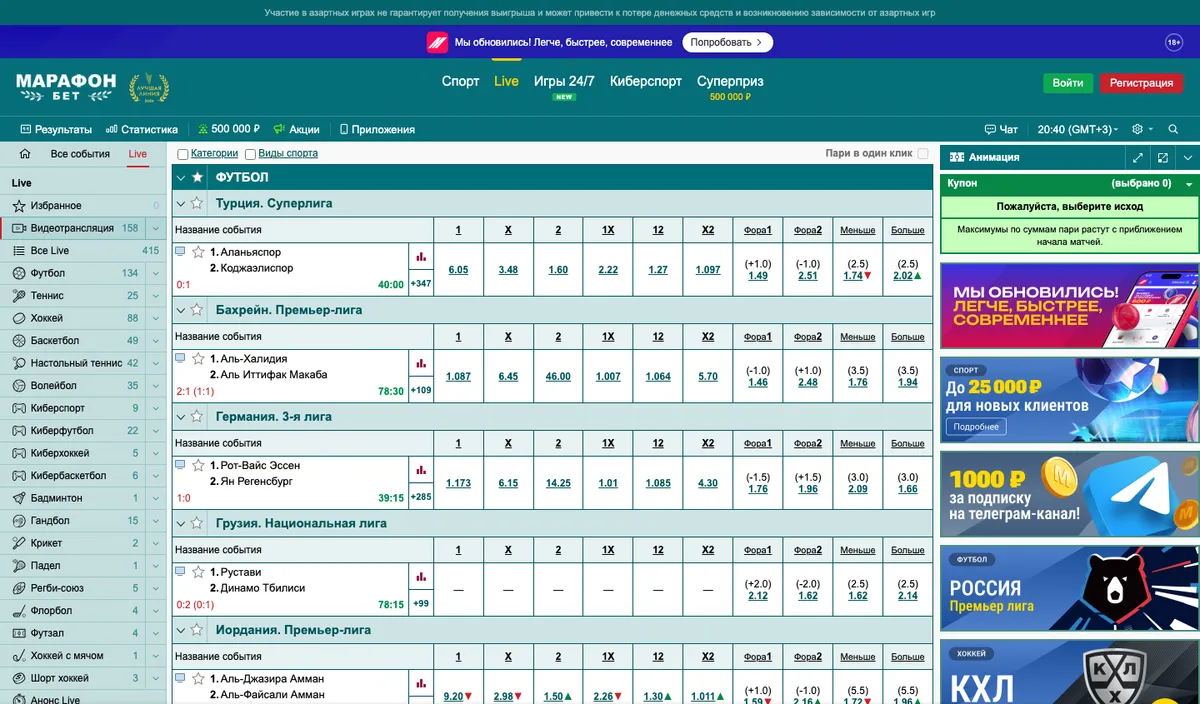Select the Баскетбол sport icon
This screenshot has height=704, width=1200.
pyautogui.click(x=19, y=340)
